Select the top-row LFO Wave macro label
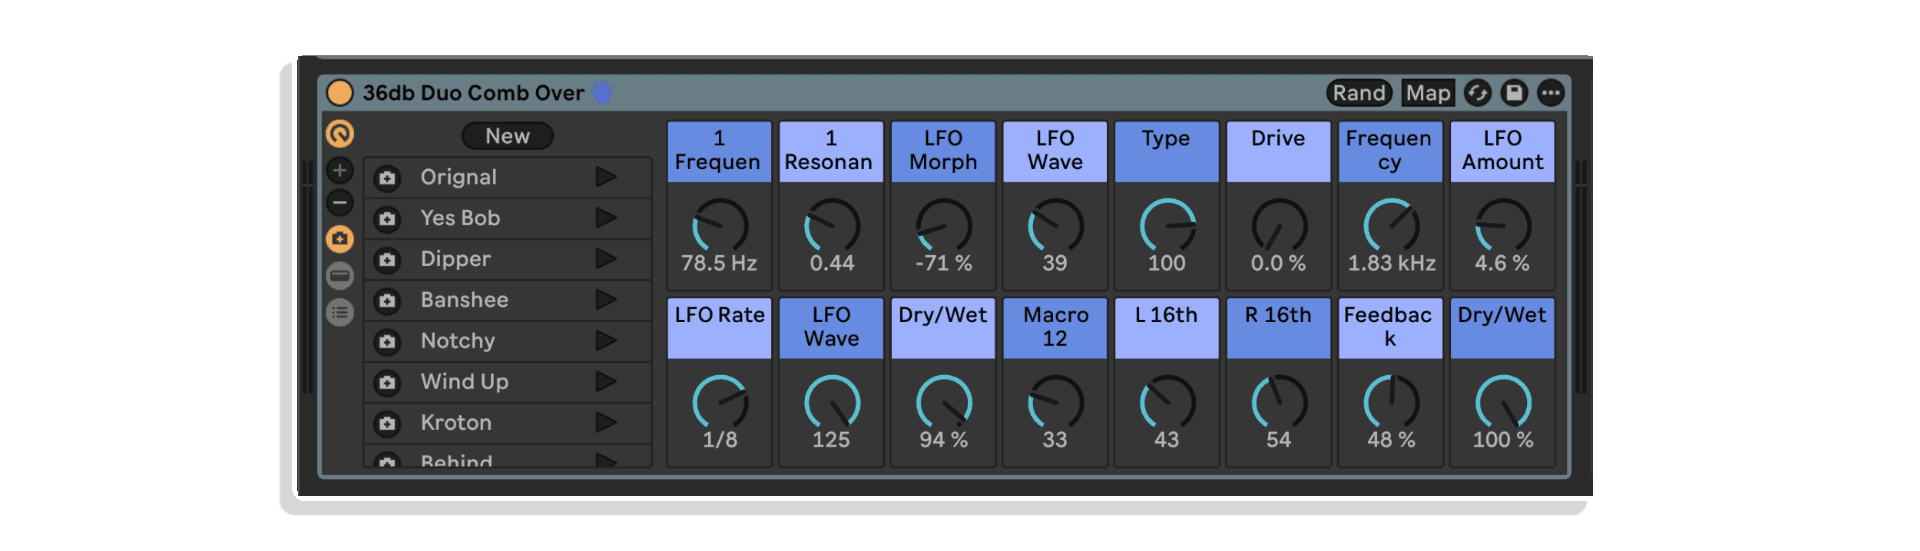 (1055, 151)
